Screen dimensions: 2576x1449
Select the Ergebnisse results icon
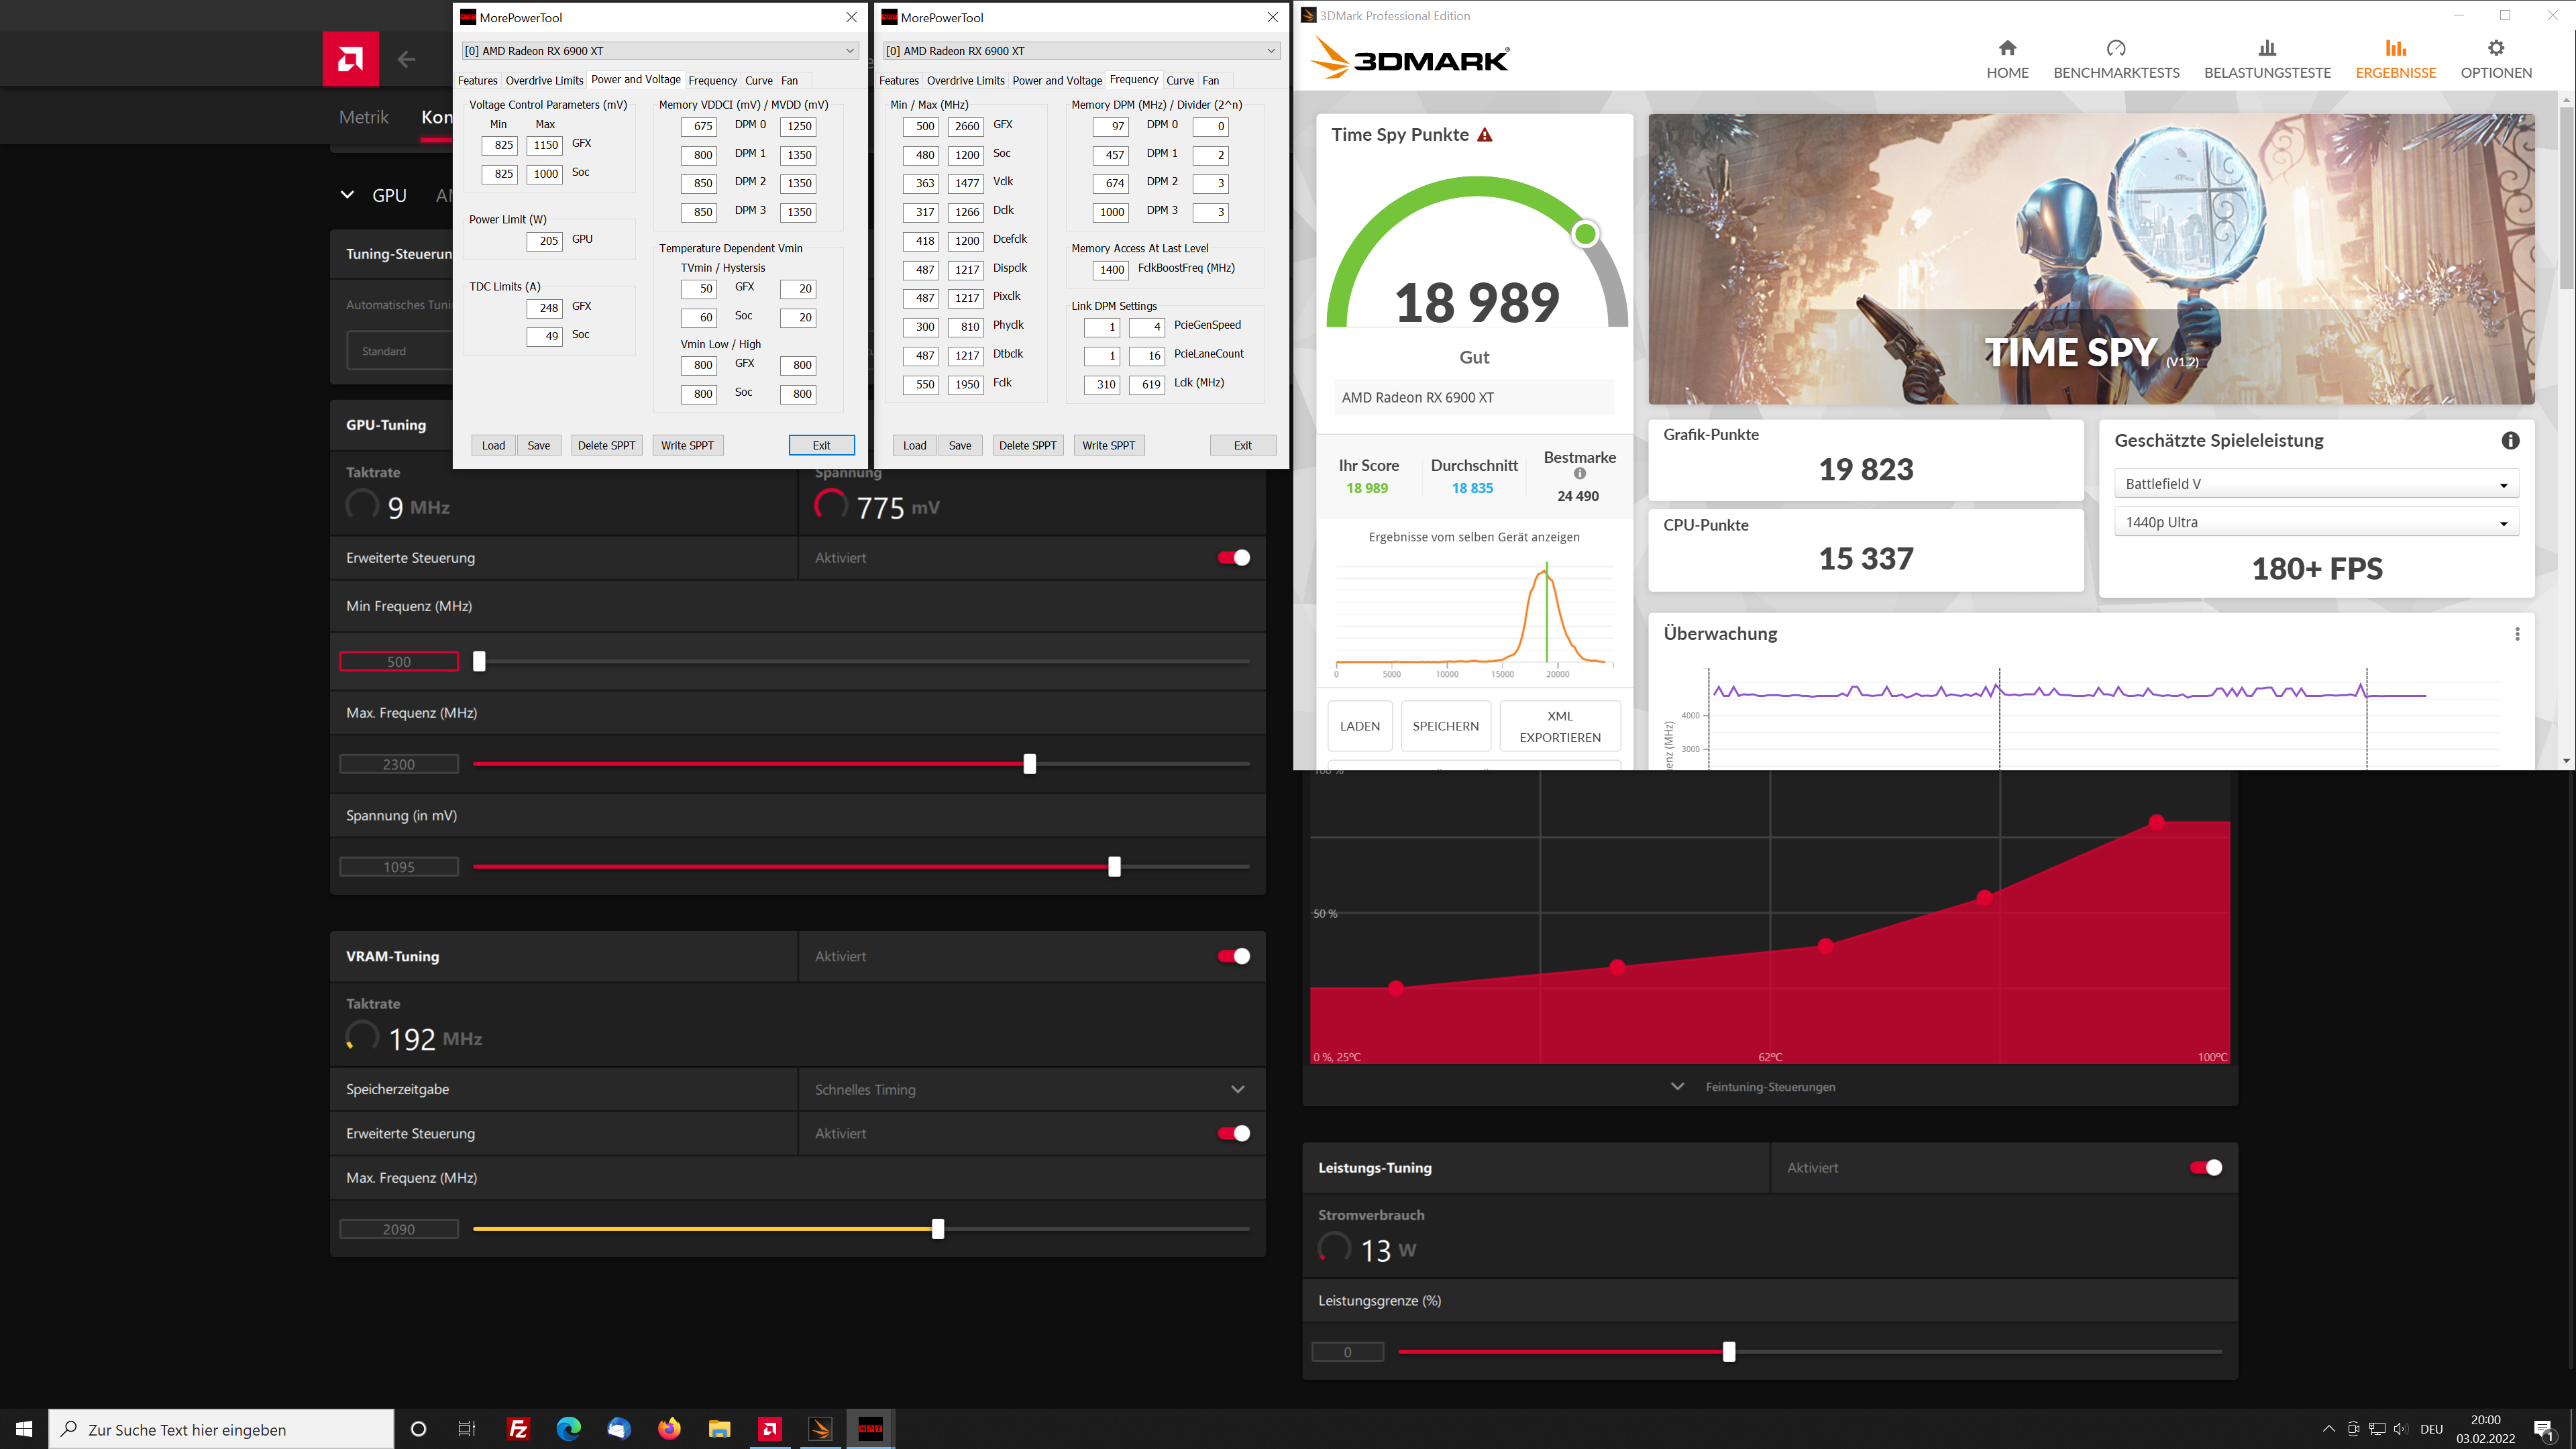2395,57
